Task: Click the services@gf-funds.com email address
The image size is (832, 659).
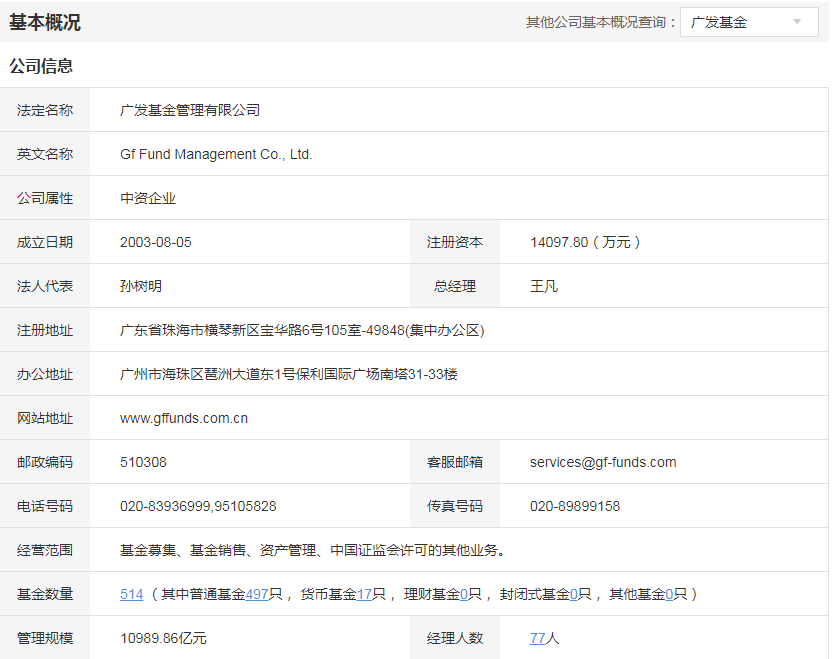Action: (x=603, y=462)
